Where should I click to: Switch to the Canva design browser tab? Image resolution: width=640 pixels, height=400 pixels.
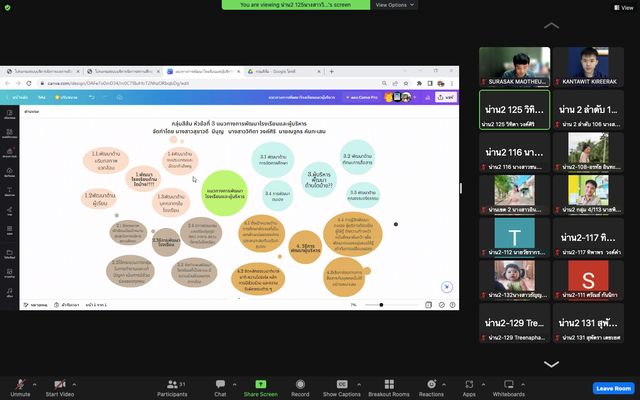pos(203,71)
